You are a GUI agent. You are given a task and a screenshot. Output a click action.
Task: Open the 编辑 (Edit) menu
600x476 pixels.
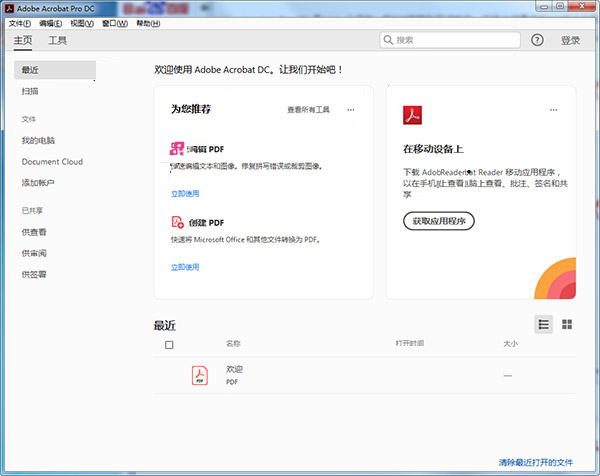point(51,24)
